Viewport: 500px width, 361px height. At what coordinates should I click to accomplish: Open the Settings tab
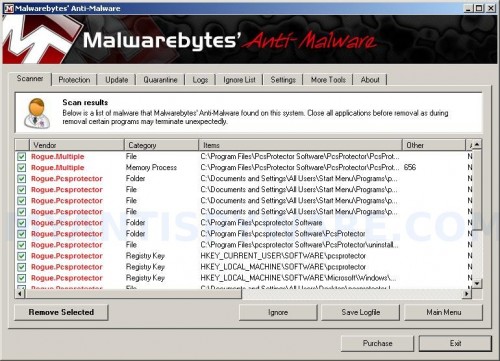283,80
